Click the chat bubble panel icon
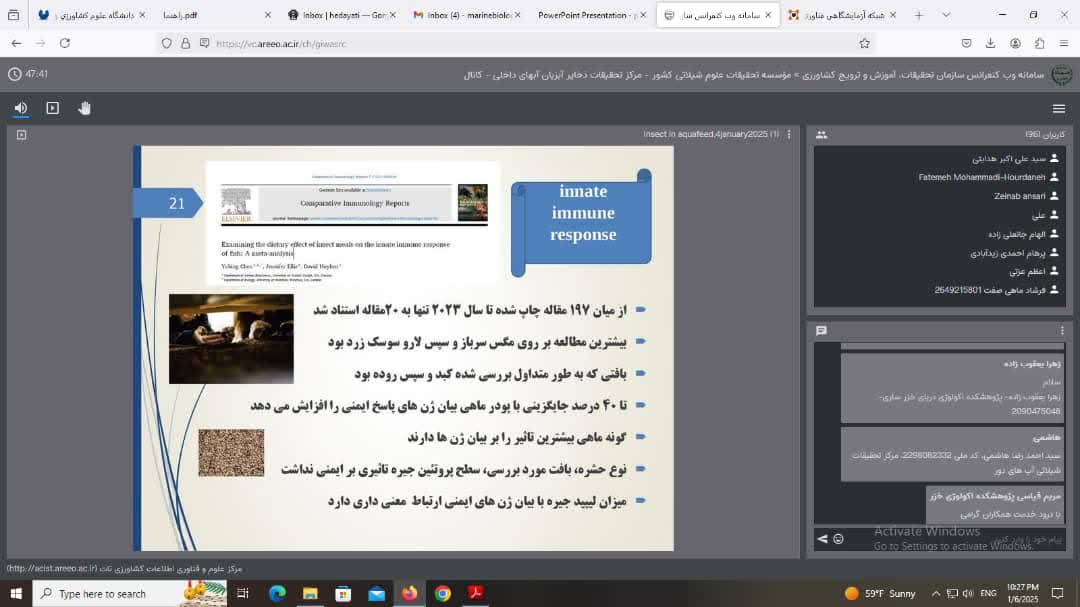Screen dimensions: 1080x607 tap(821, 330)
